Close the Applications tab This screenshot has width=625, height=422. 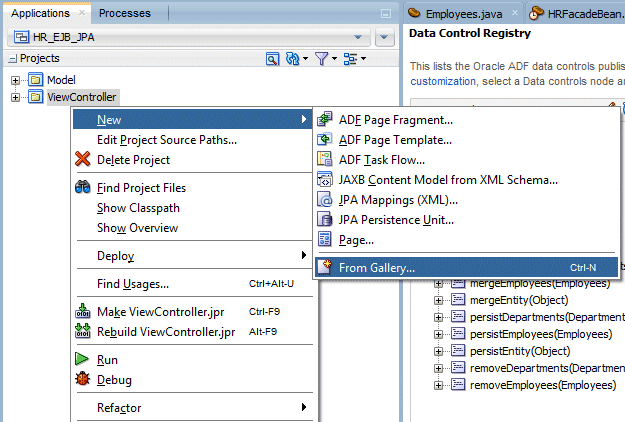click(x=82, y=12)
